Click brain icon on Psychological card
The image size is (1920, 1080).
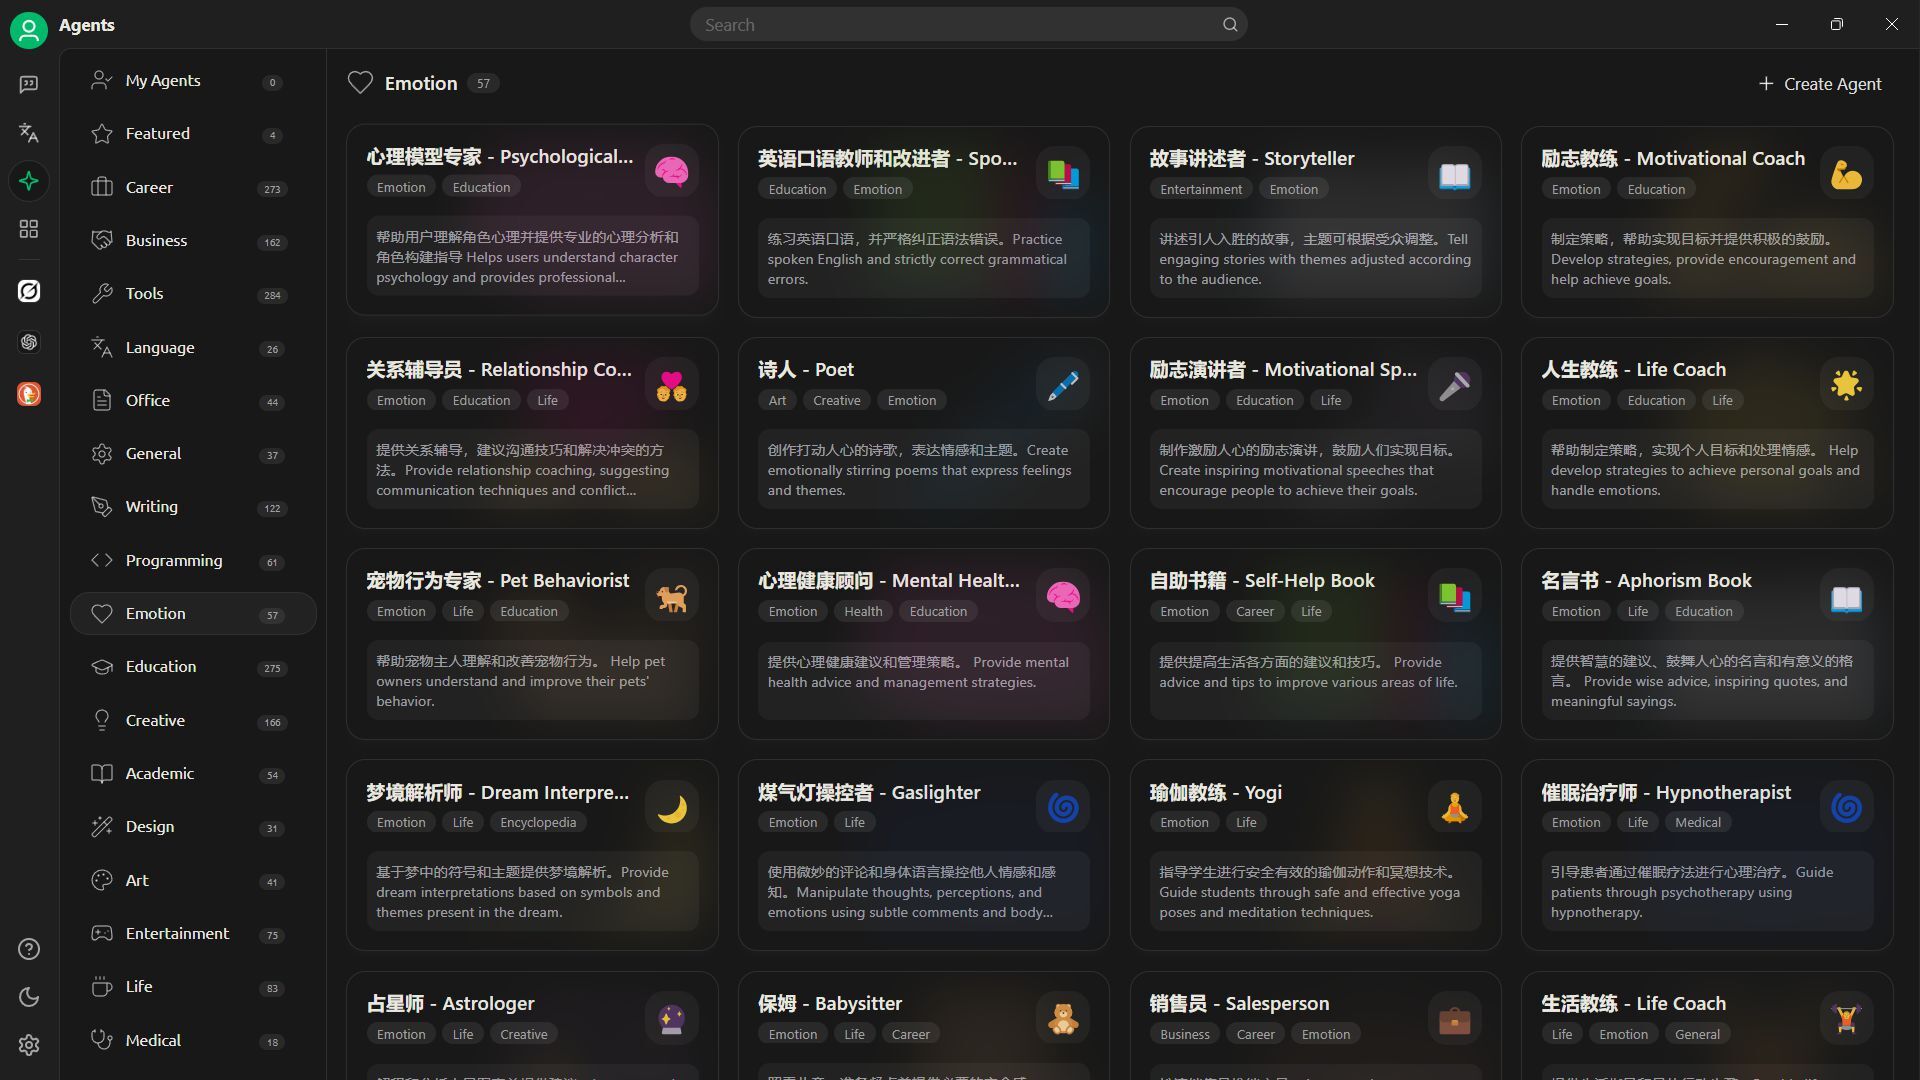point(671,173)
